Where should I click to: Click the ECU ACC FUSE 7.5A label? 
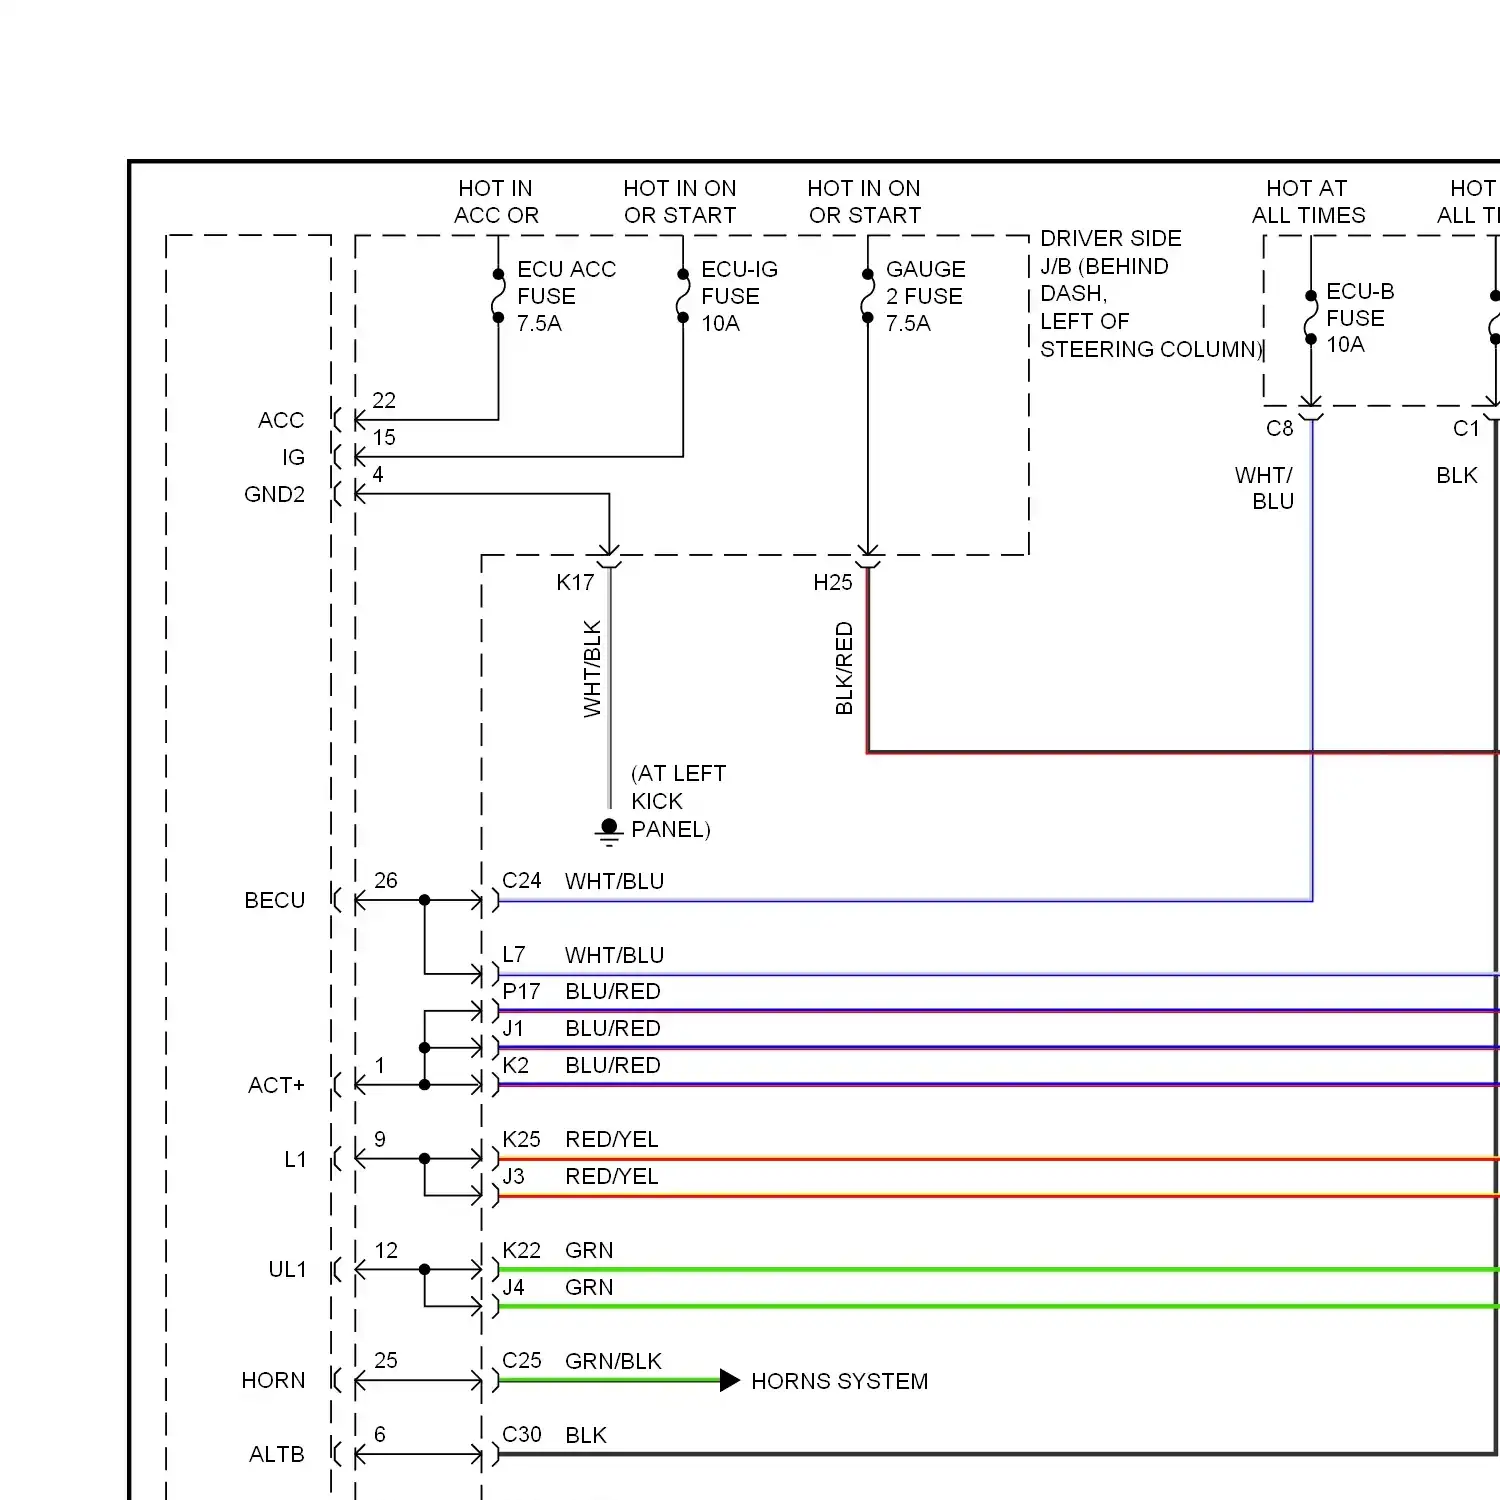(566, 296)
